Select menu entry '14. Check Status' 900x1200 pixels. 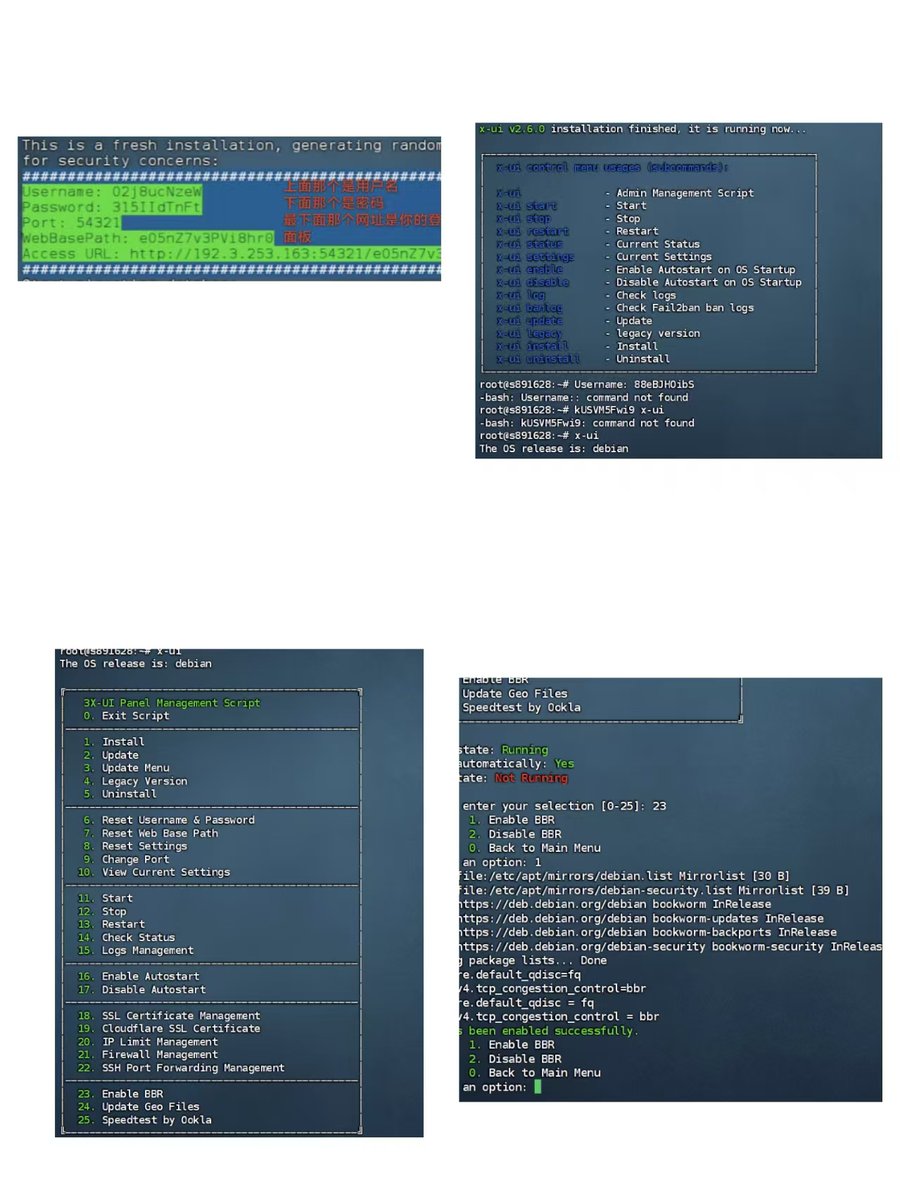(x=127, y=937)
